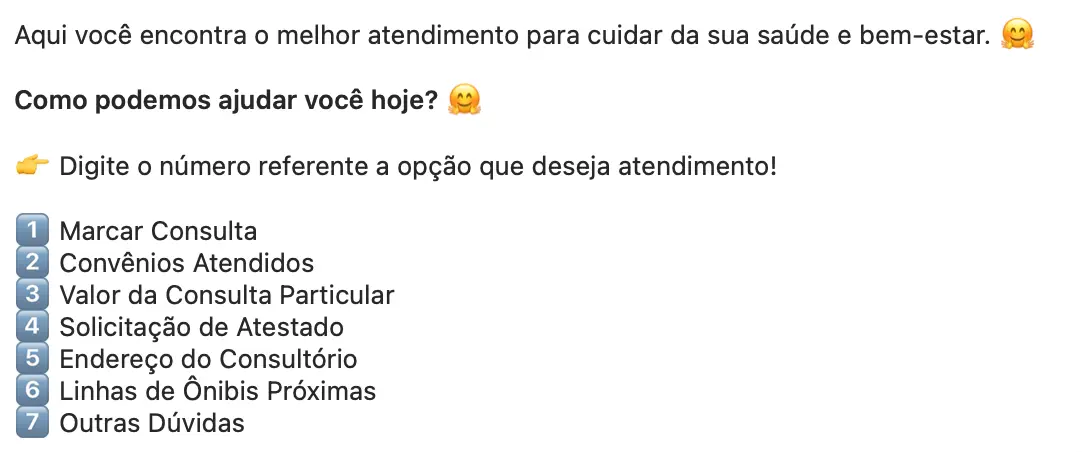This screenshot has width=1090, height=452.
Task: Click the pointing hand emoji
Action: (x=32, y=166)
